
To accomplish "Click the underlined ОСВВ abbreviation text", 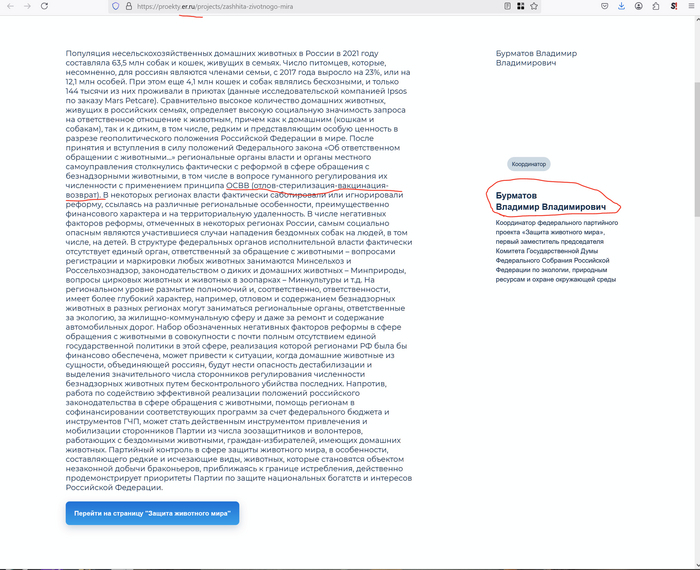I will point(237,184).
